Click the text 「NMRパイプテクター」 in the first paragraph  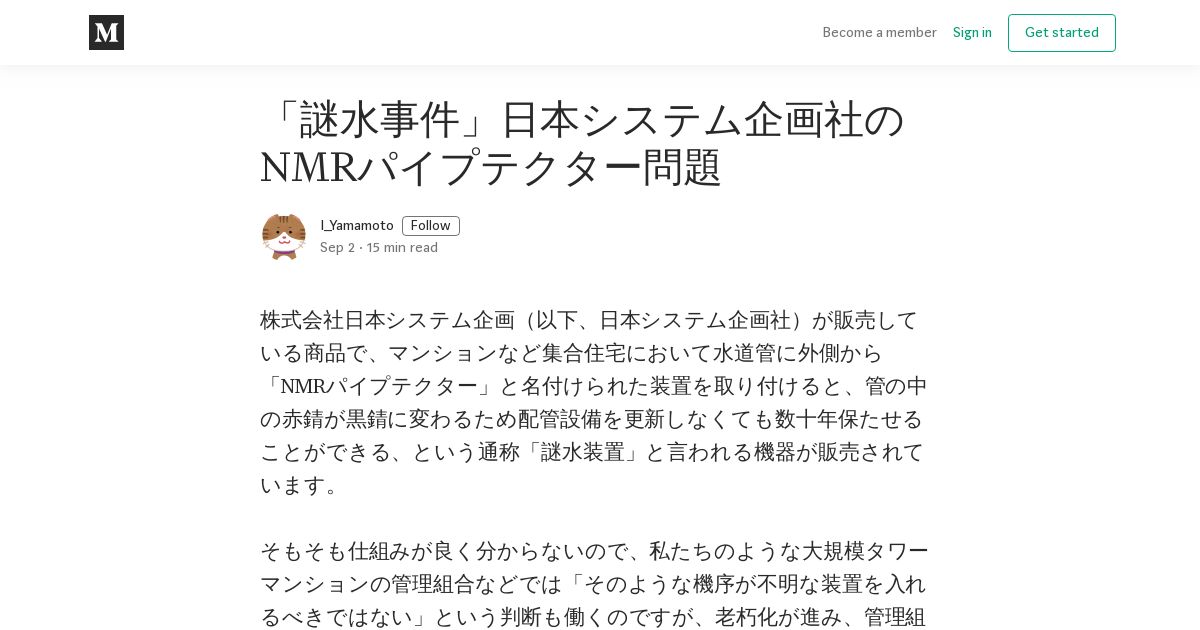379,386
